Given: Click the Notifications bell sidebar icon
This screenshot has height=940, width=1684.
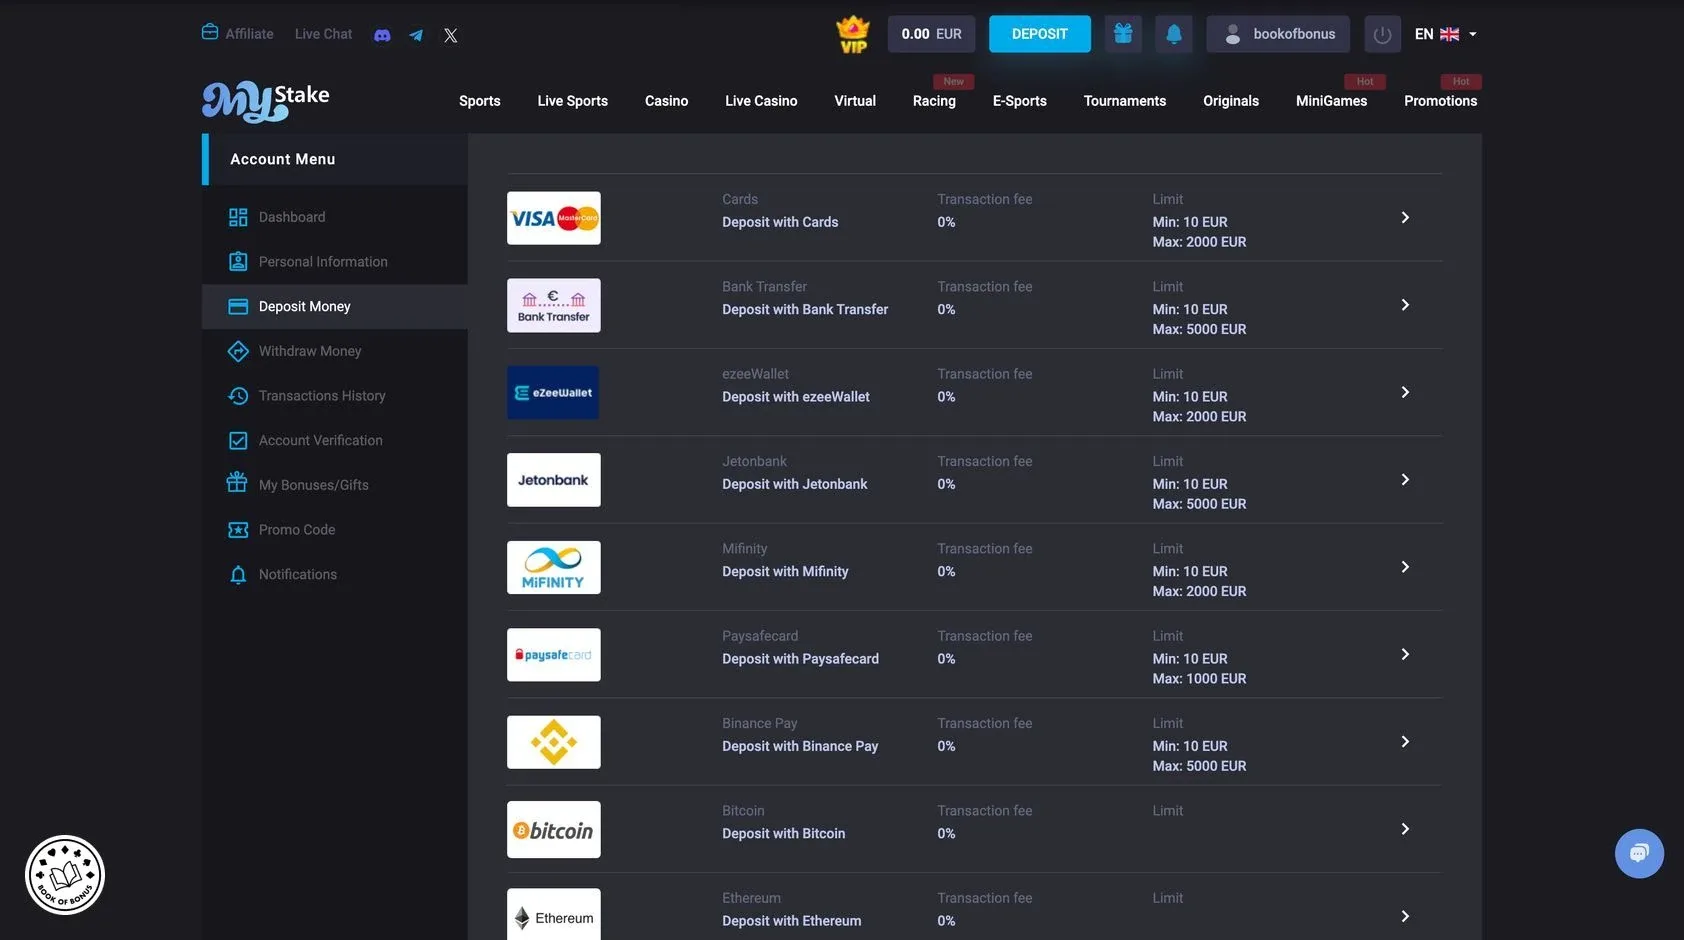Looking at the screenshot, I should (x=238, y=575).
